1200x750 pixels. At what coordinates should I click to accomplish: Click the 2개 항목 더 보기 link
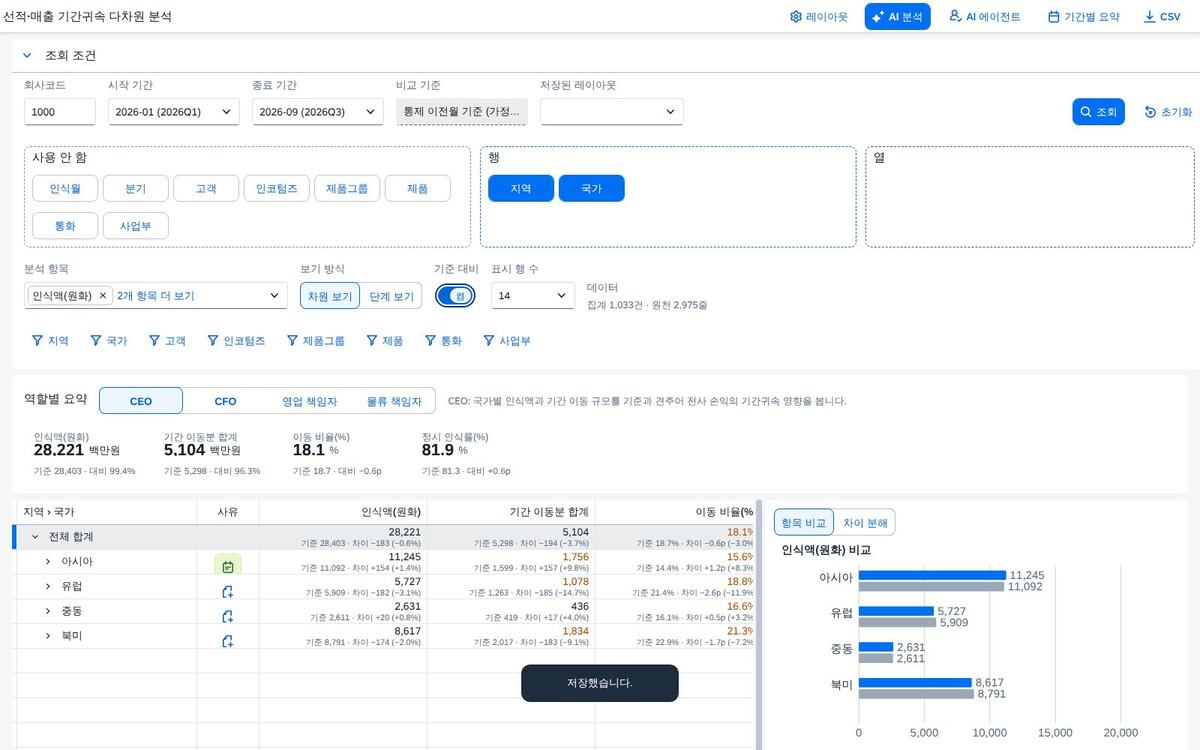pyautogui.click(x=156, y=296)
